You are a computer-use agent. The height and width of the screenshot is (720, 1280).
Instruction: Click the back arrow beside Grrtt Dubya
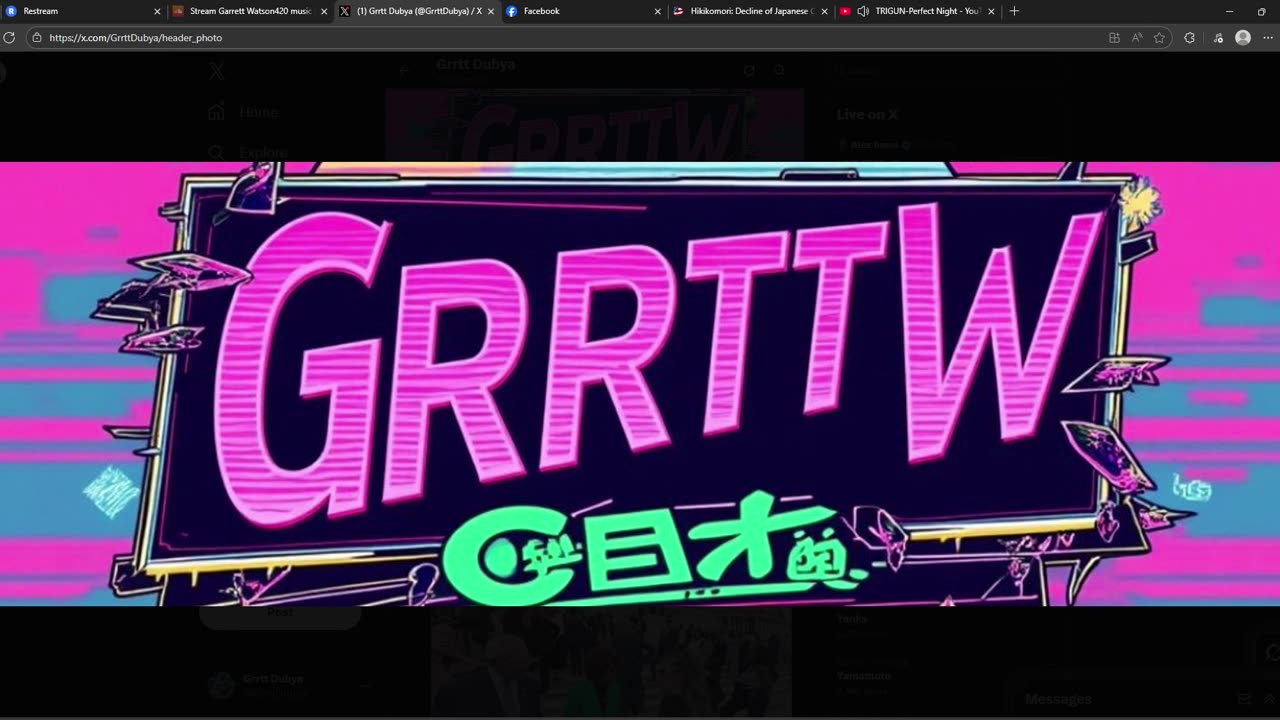pos(404,70)
